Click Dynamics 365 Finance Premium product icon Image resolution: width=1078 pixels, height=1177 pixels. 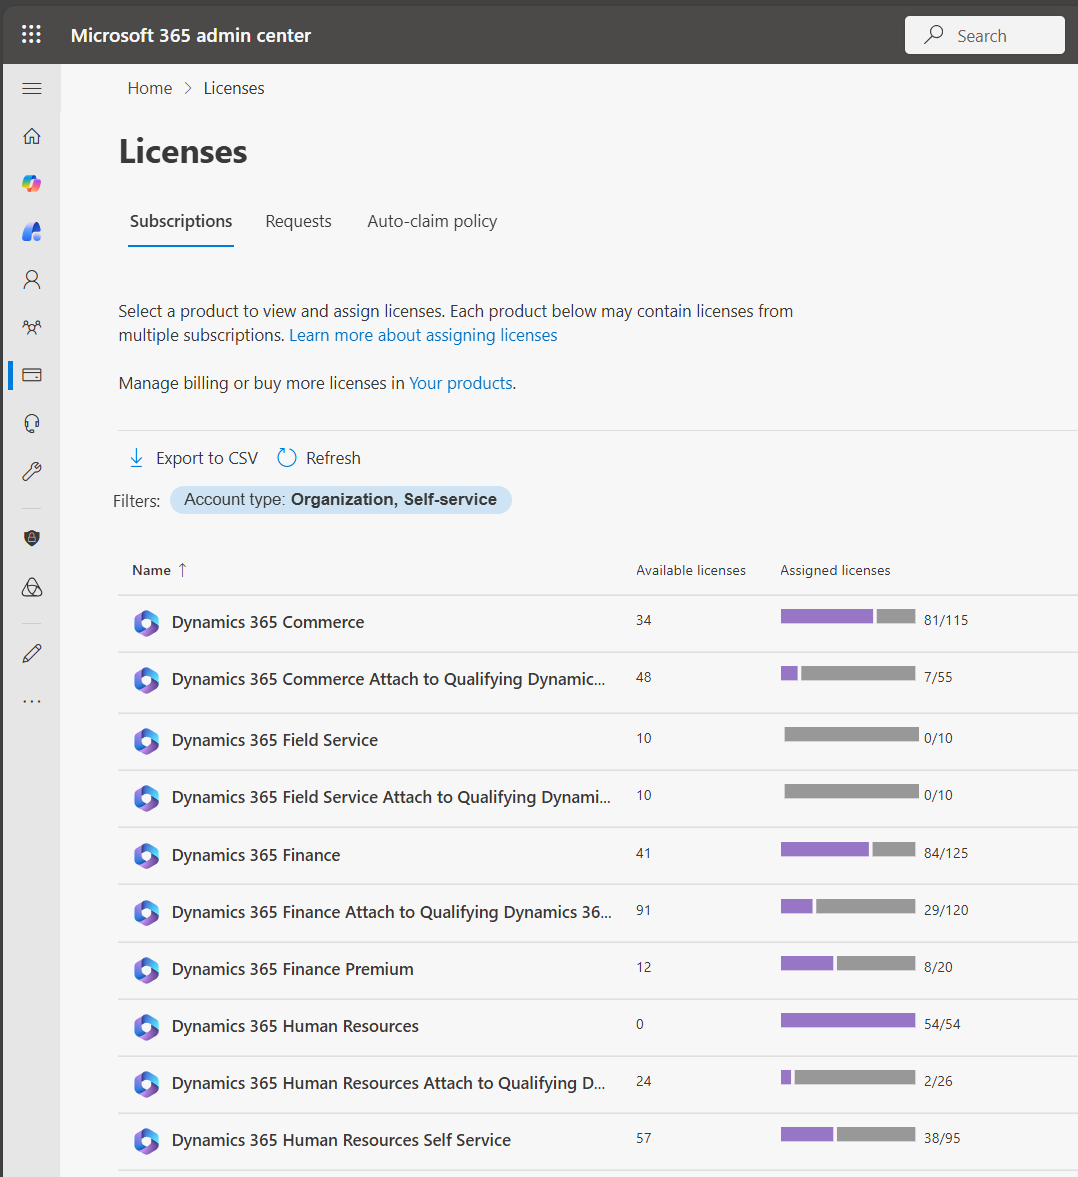pos(146,970)
